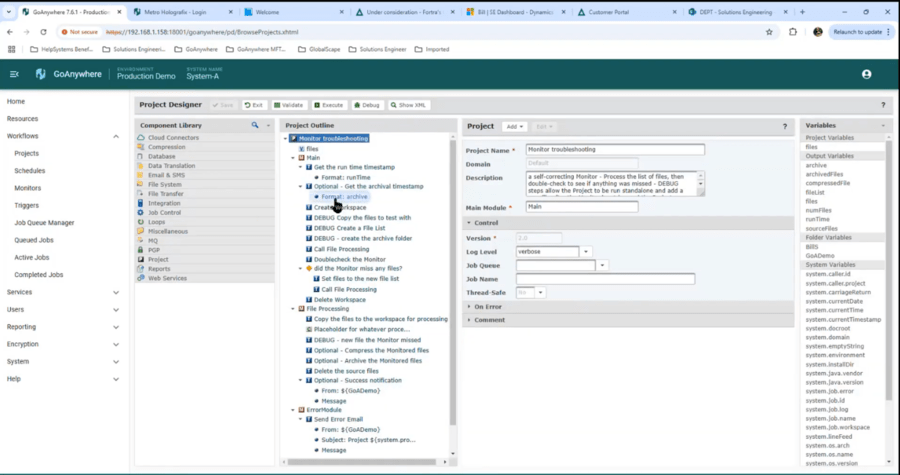
Task: Select the Delete Workspace tree task
Action: [x=340, y=299]
